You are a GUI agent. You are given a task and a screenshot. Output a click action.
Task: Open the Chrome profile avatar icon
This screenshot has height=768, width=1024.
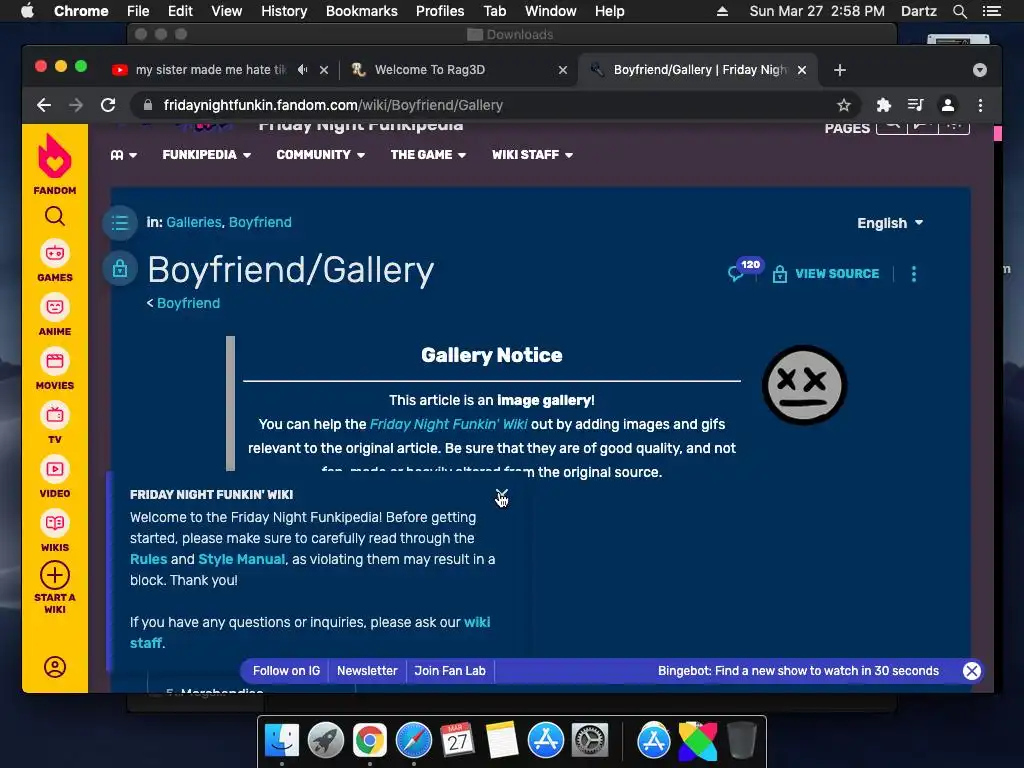tap(948, 105)
